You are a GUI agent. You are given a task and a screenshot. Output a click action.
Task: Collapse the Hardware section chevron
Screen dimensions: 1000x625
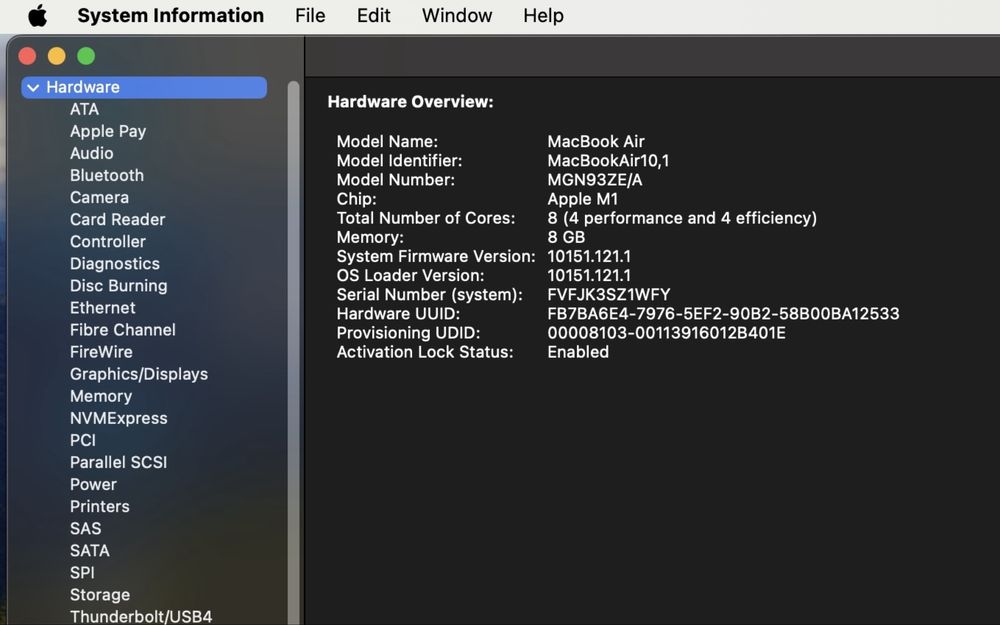(33, 87)
